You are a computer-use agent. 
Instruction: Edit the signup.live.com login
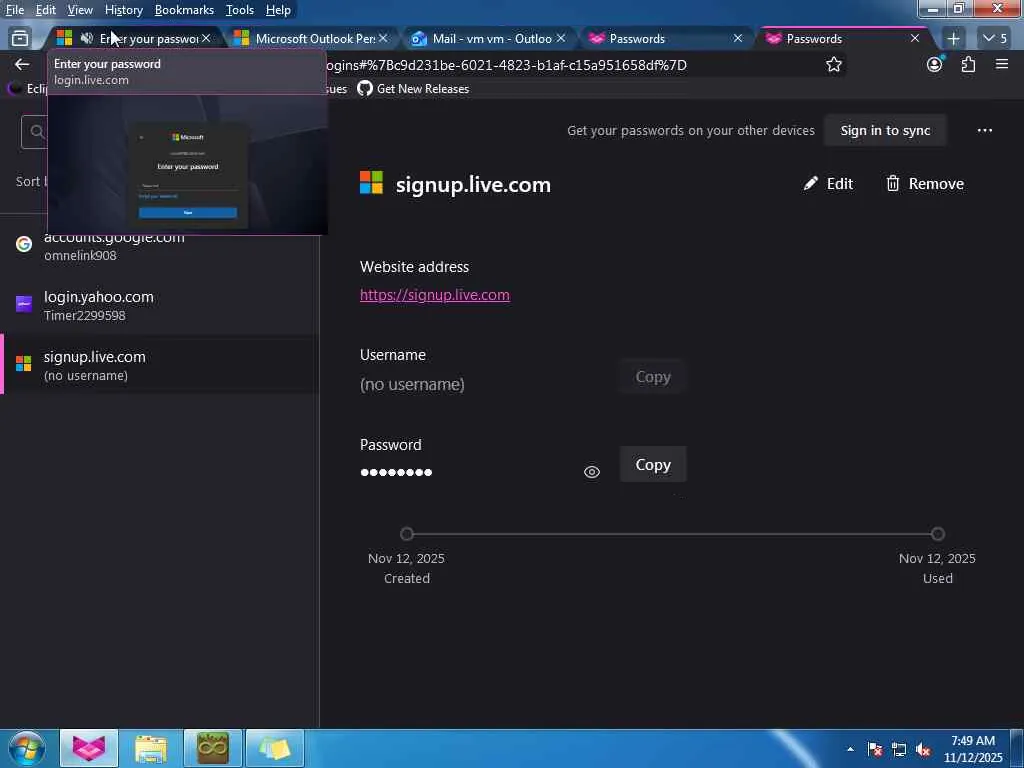click(828, 184)
